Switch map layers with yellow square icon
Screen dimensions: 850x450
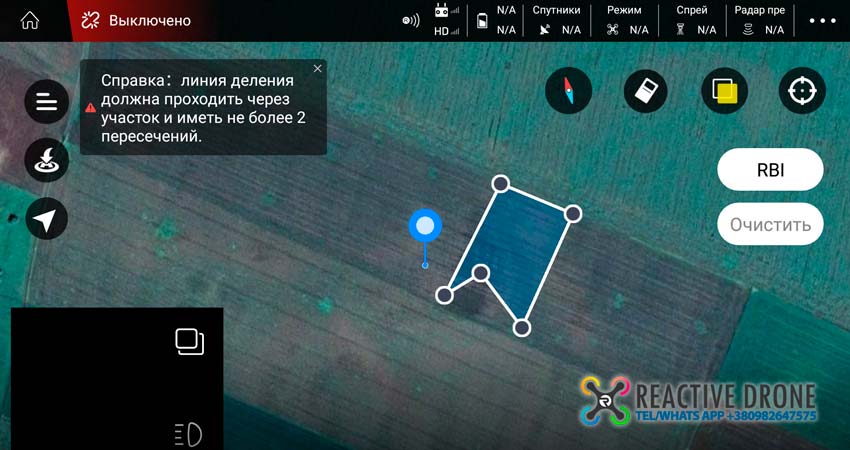pyautogui.click(x=724, y=91)
